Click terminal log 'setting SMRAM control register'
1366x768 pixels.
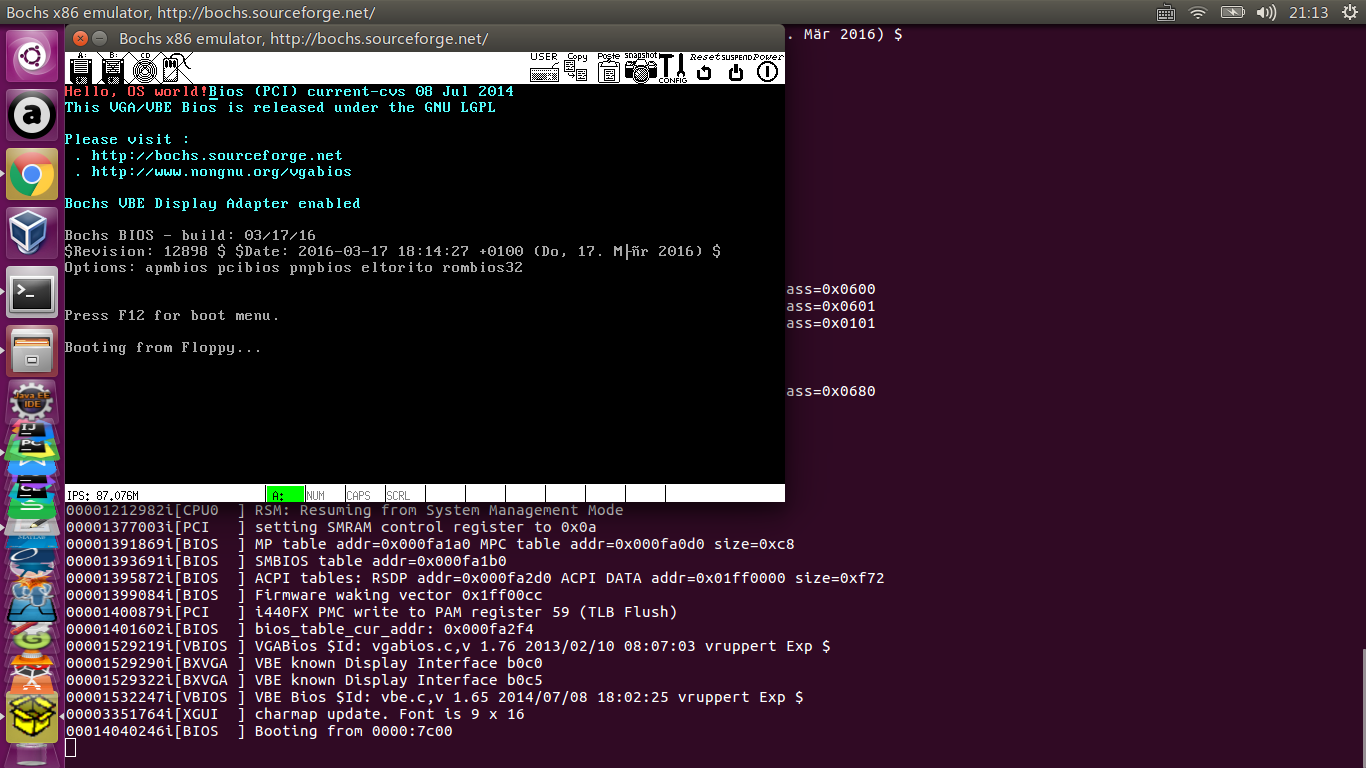(425, 527)
